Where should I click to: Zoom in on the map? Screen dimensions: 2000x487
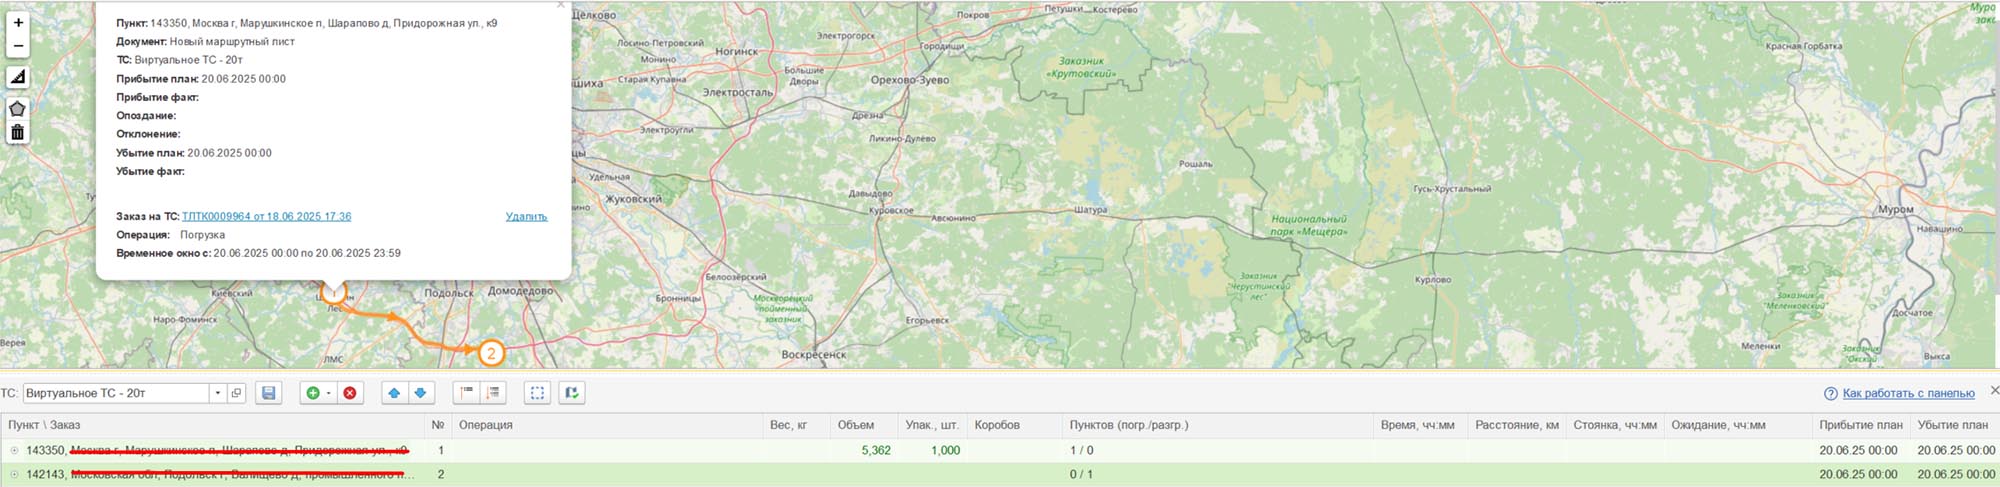(18, 22)
